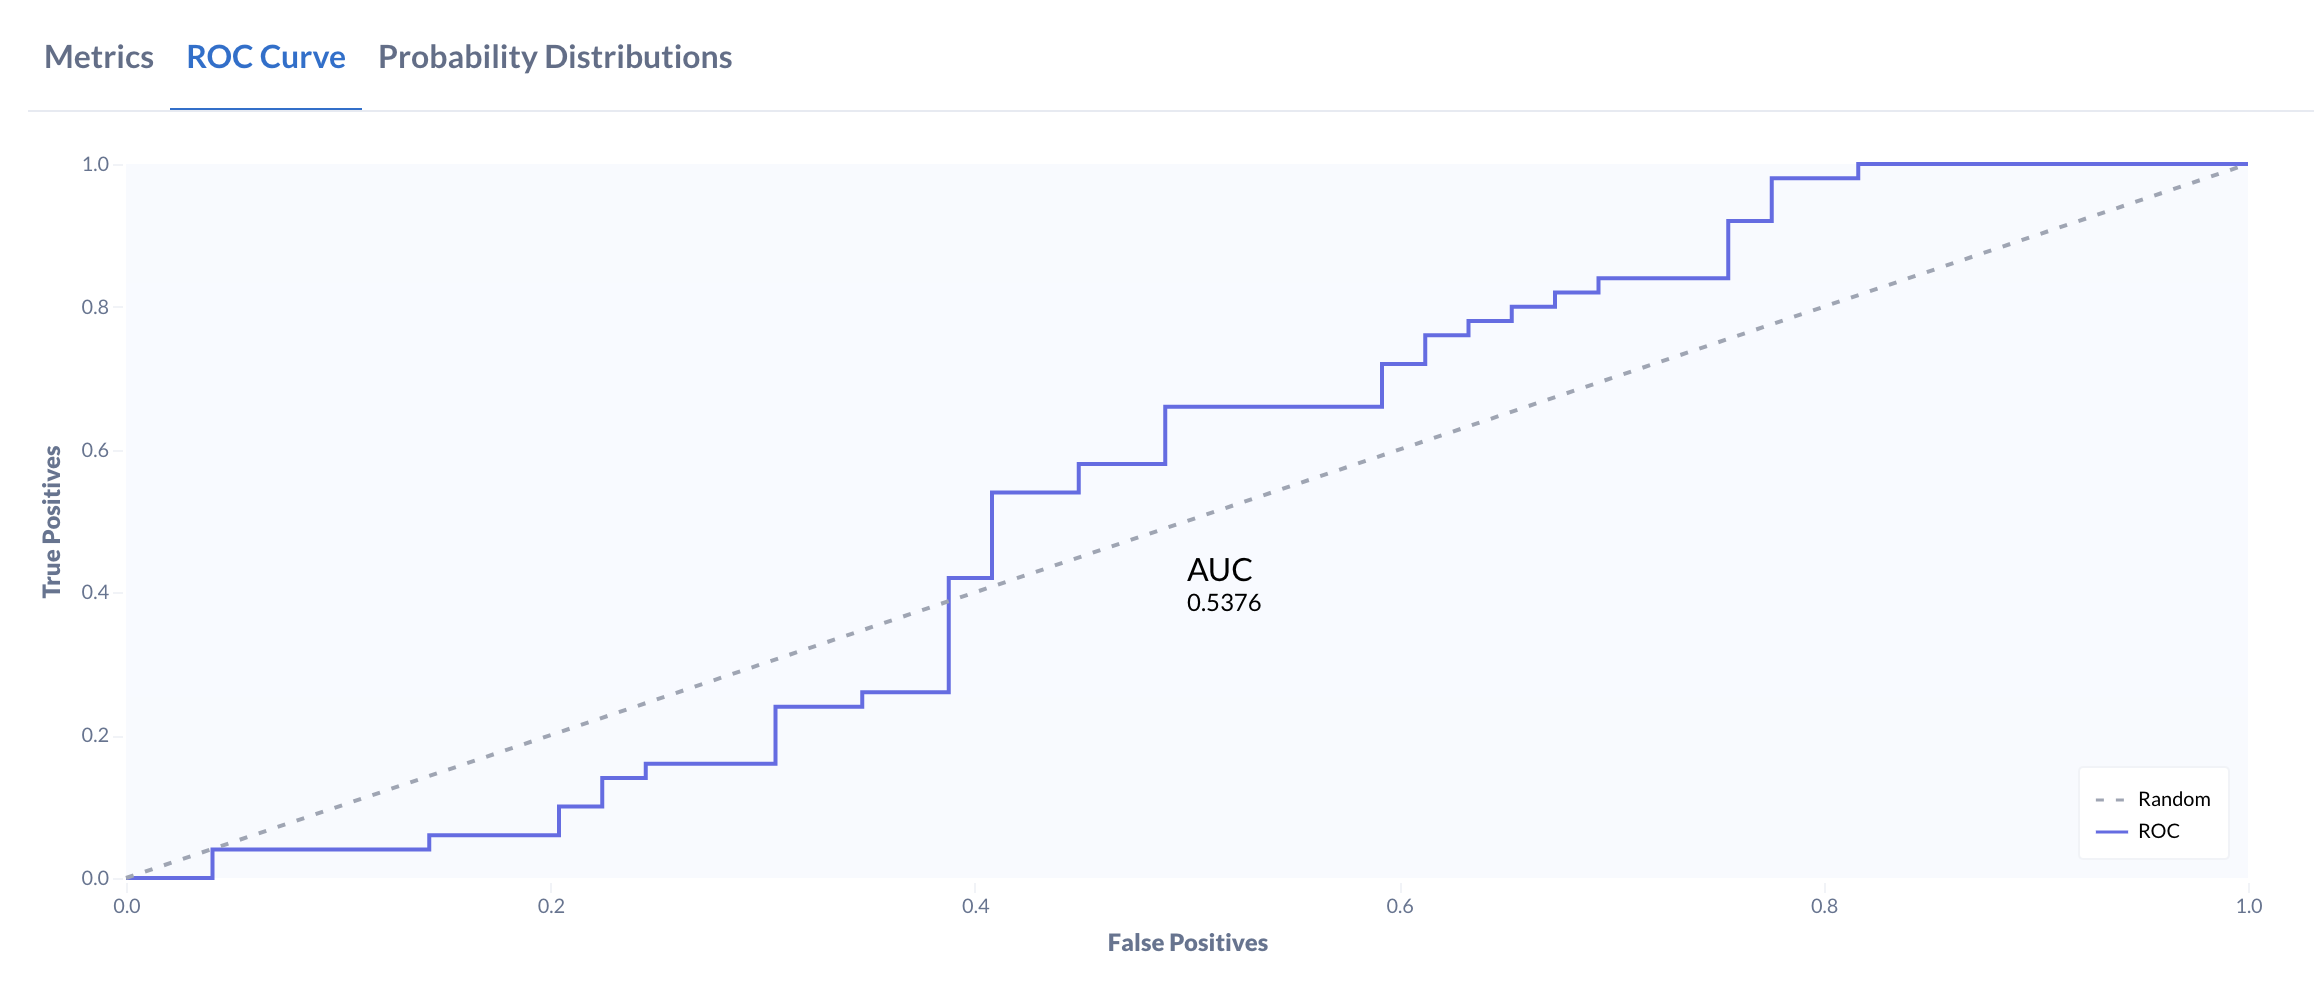This screenshot has width=2314, height=1002.
Task: Click the dashed gray legend line swatch
Action: tap(2110, 799)
